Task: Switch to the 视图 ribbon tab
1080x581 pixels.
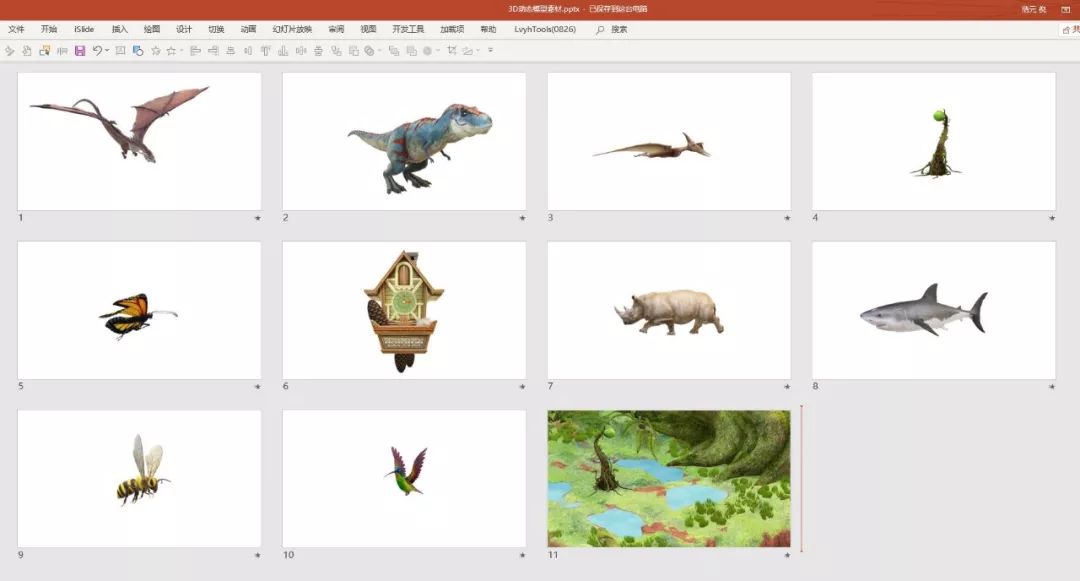Action: [368, 30]
